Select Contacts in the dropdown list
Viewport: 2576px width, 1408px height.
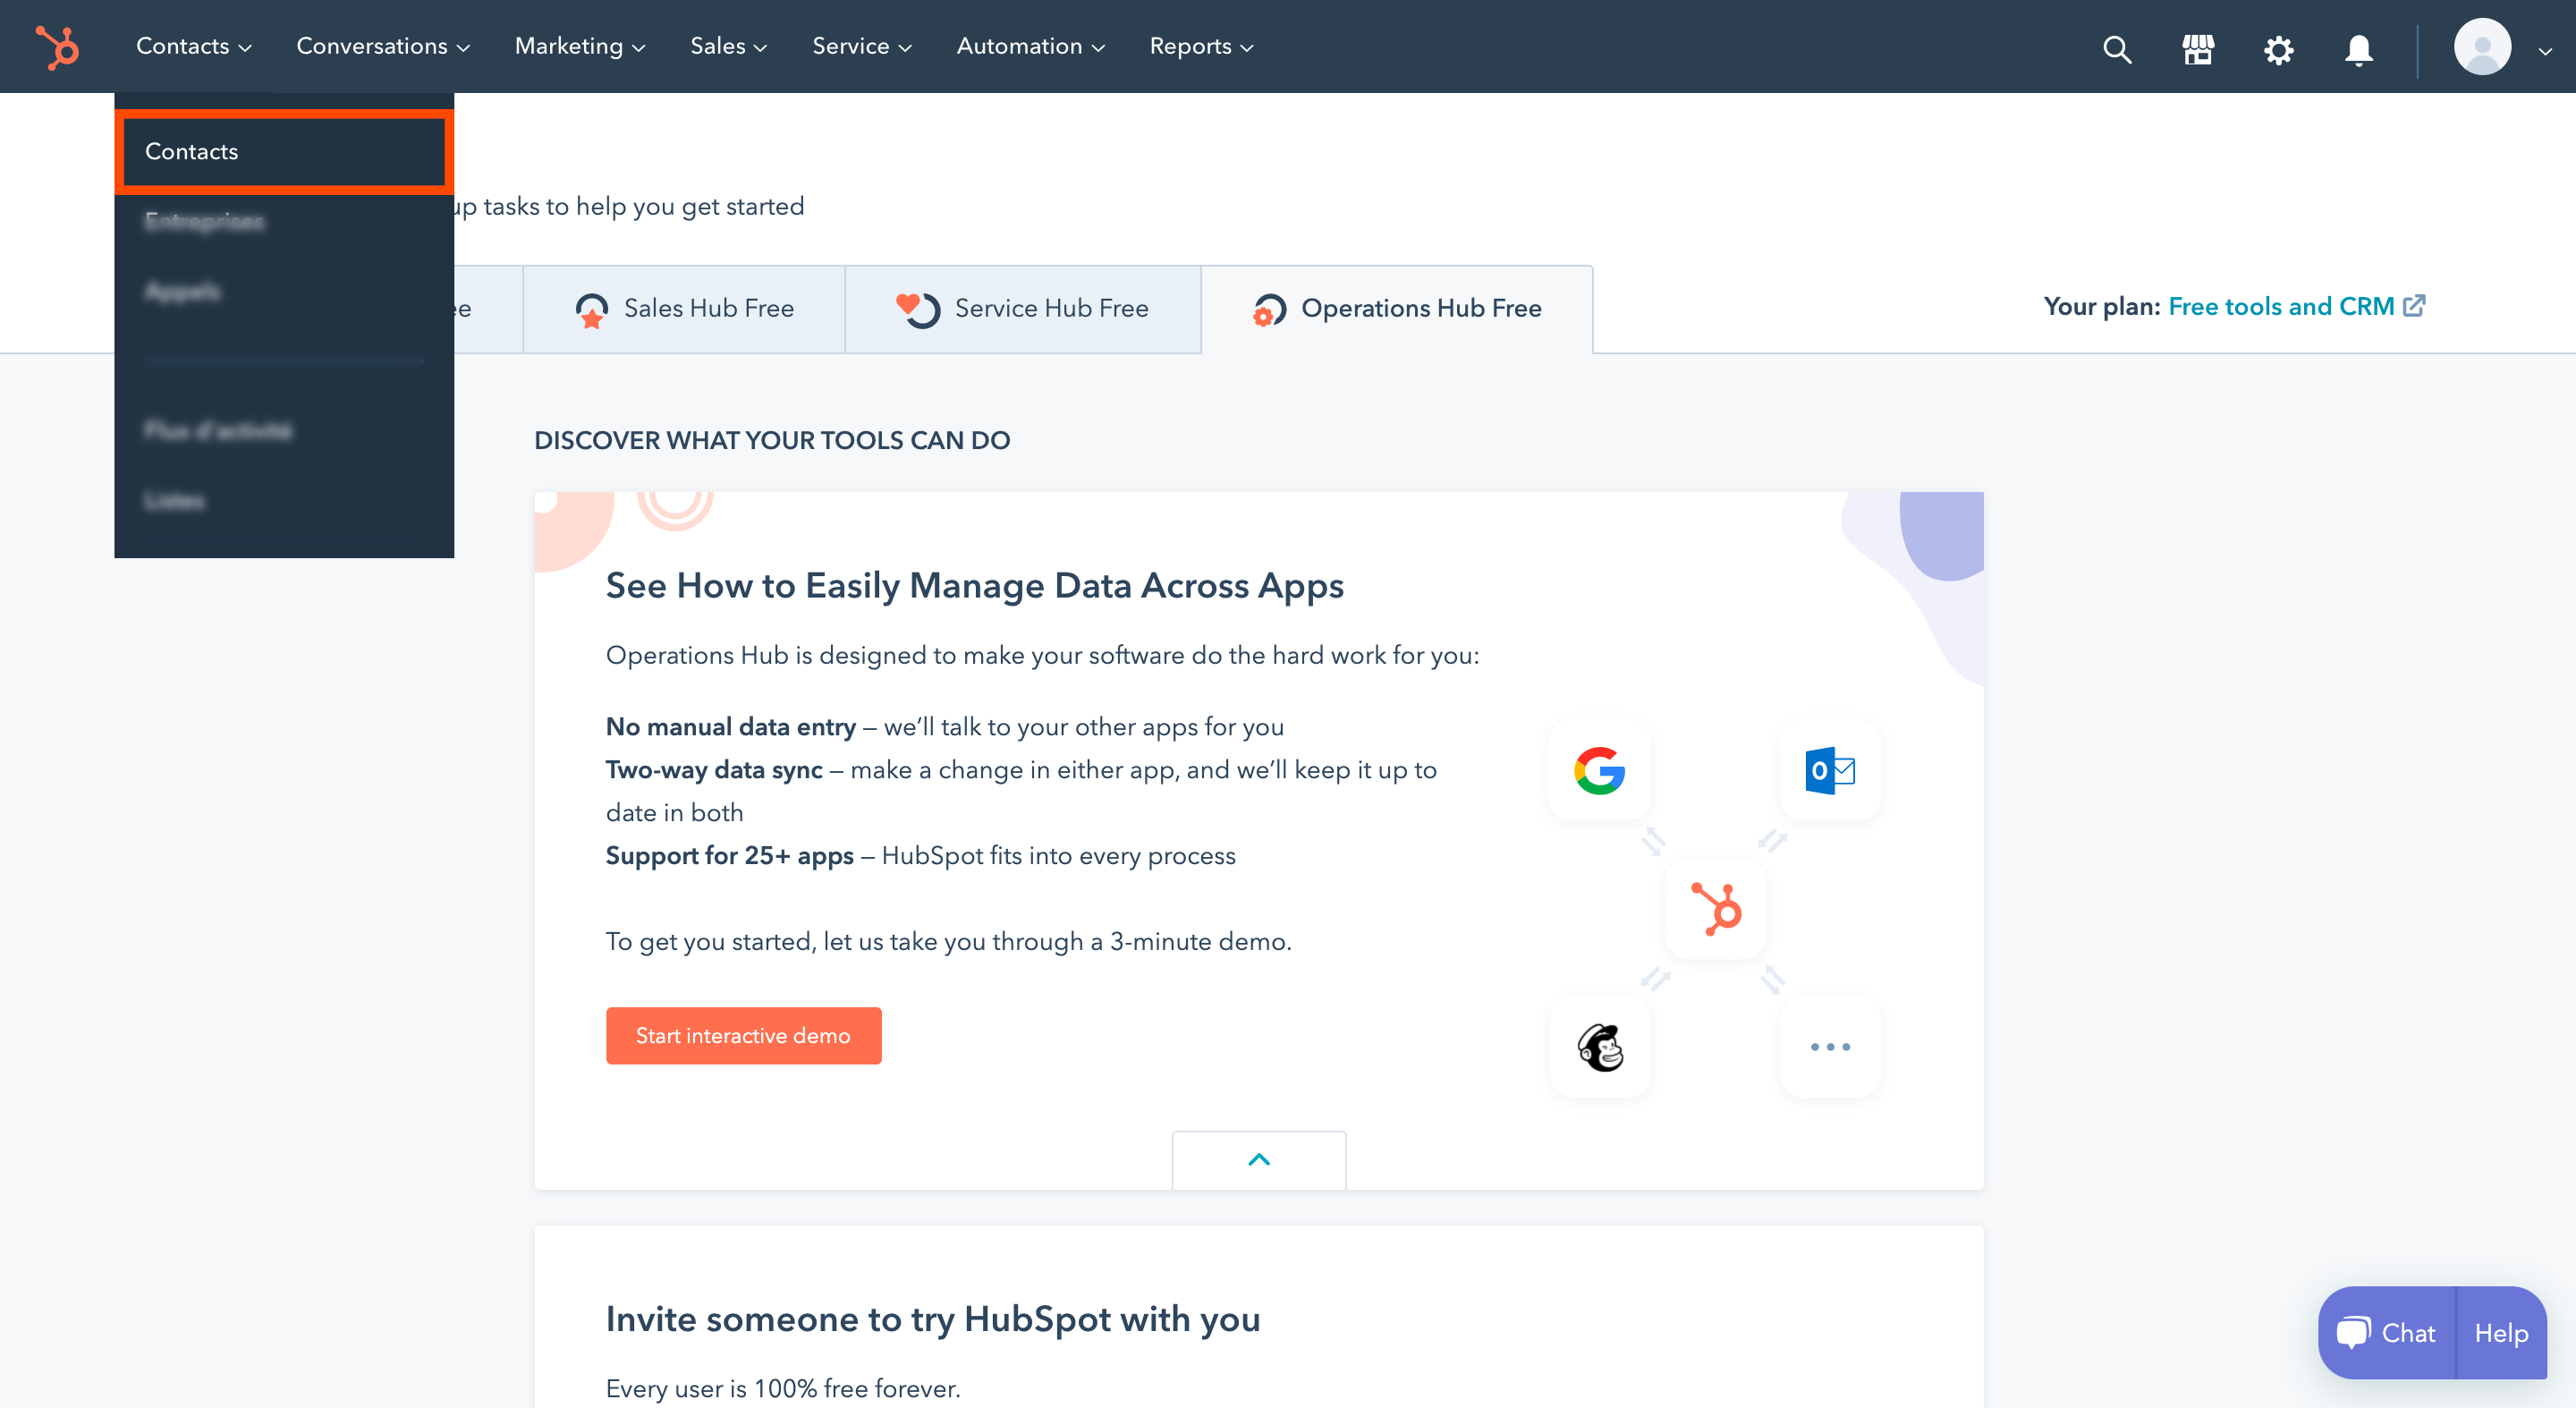pos(284,151)
